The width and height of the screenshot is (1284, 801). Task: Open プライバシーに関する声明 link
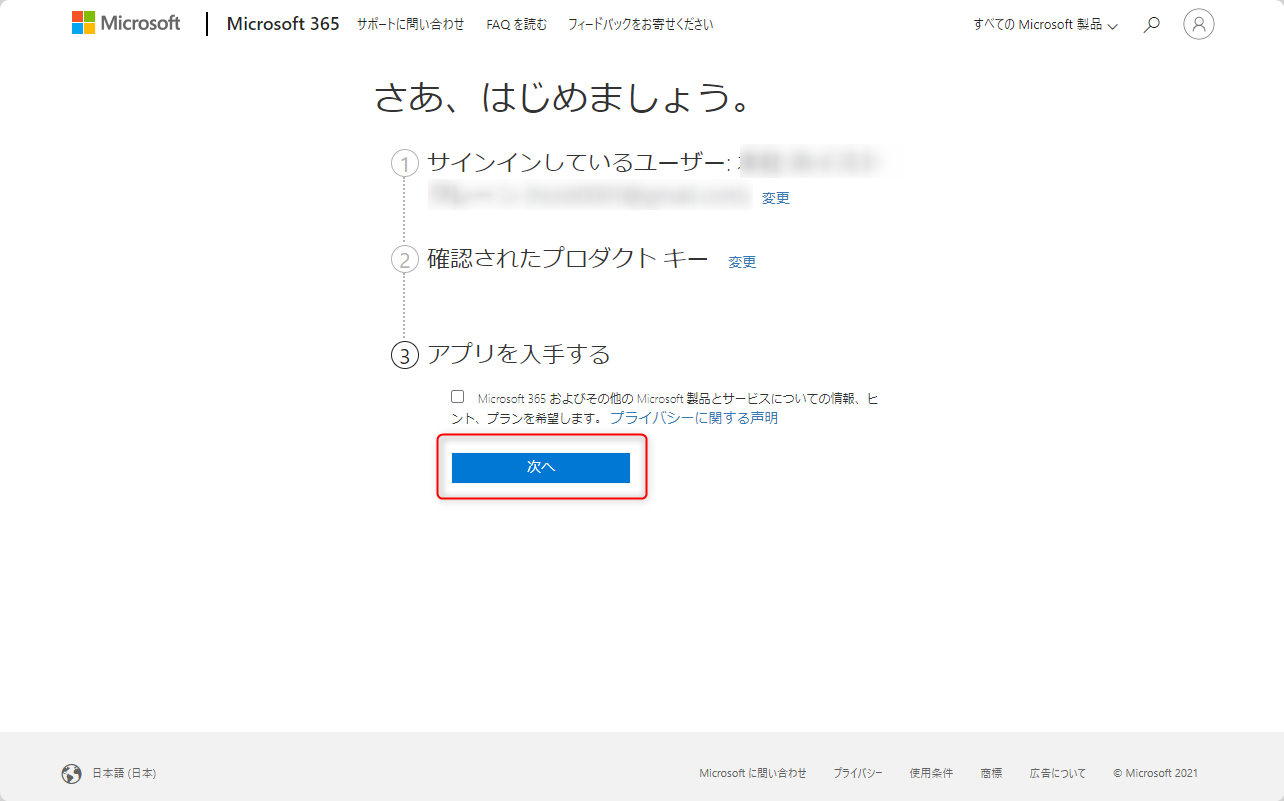[x=694, y=418]
